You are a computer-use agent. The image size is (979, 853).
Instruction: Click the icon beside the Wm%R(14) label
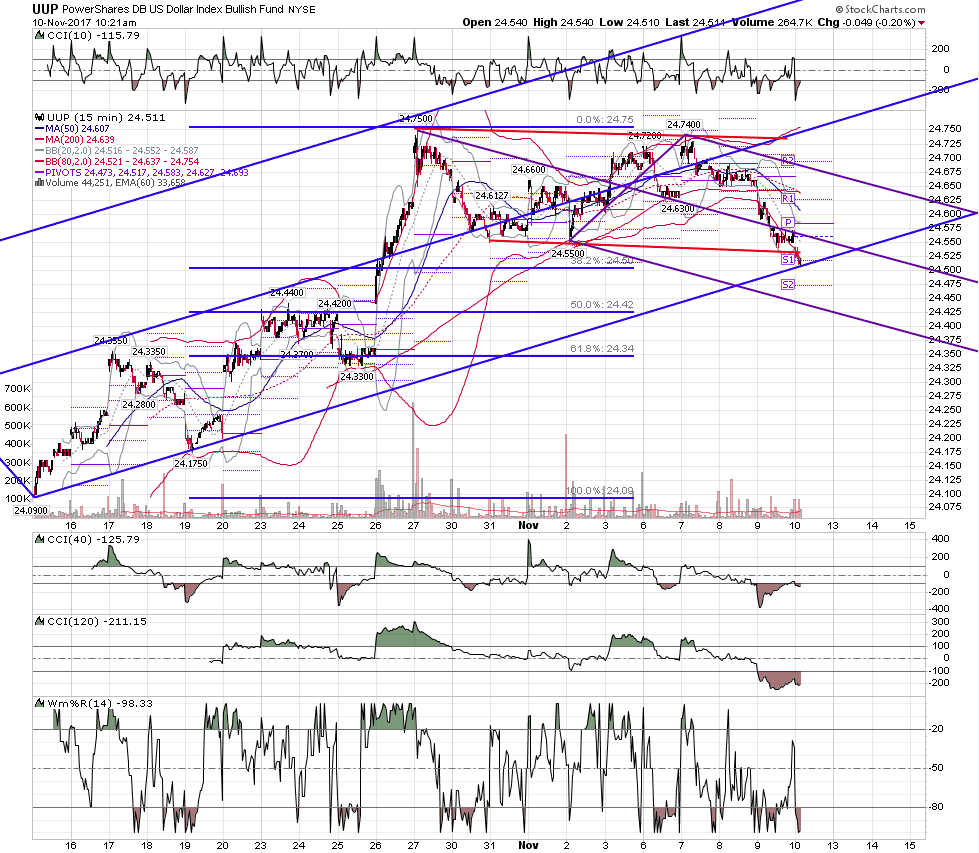[x=39, y=704]
